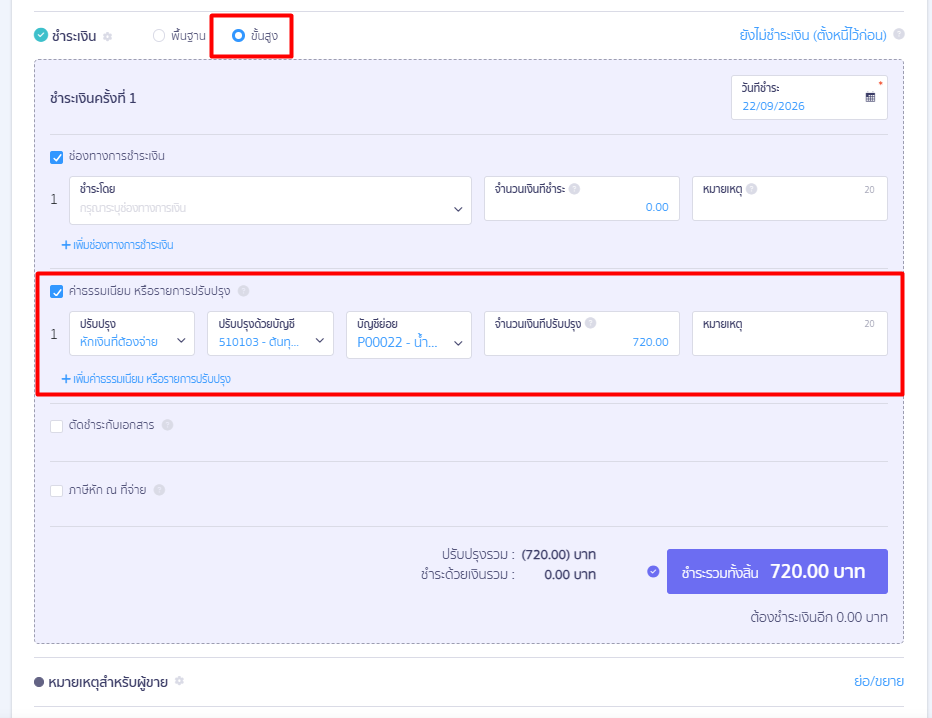The width and height of the screenshot is (932, 718).
Task: Enable the ตัดชำระกับเอกสาร checkbox
Action: click(x=56, y=426)
